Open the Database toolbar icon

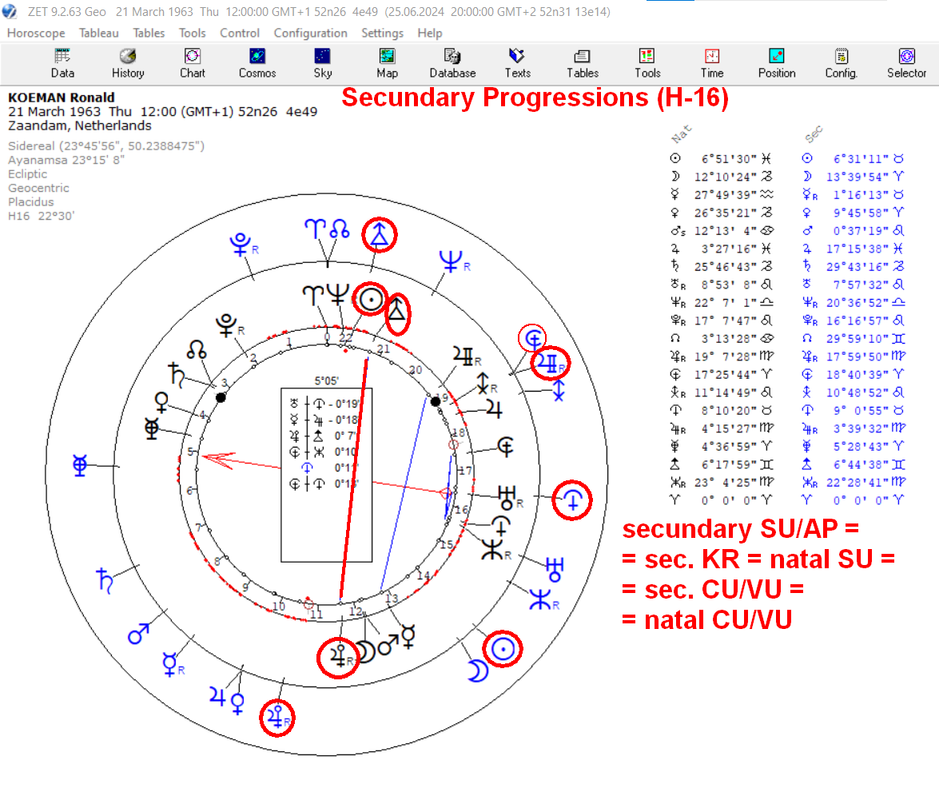[x=452, y=63]
